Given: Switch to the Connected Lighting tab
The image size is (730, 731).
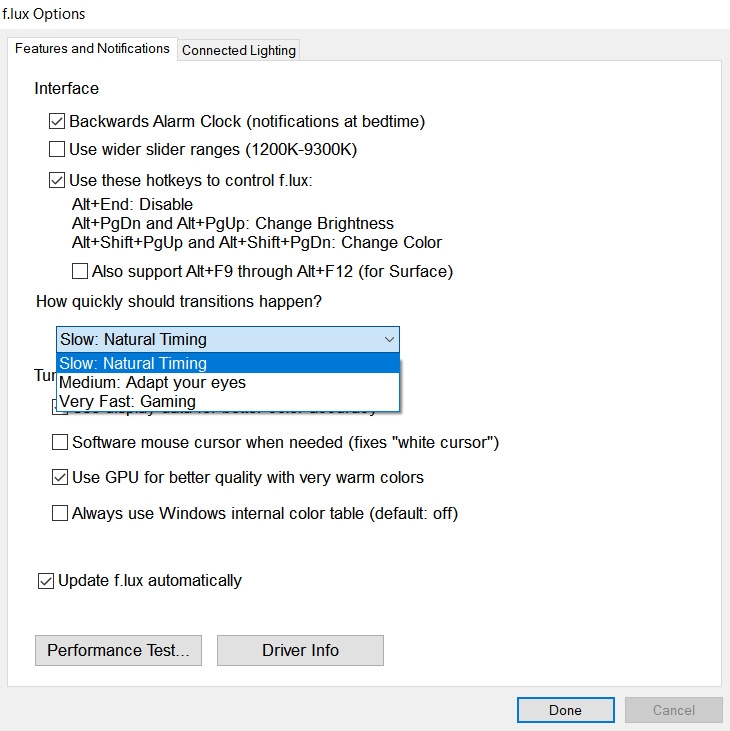Looking at the screenshot, I should (x=239, y=50).
